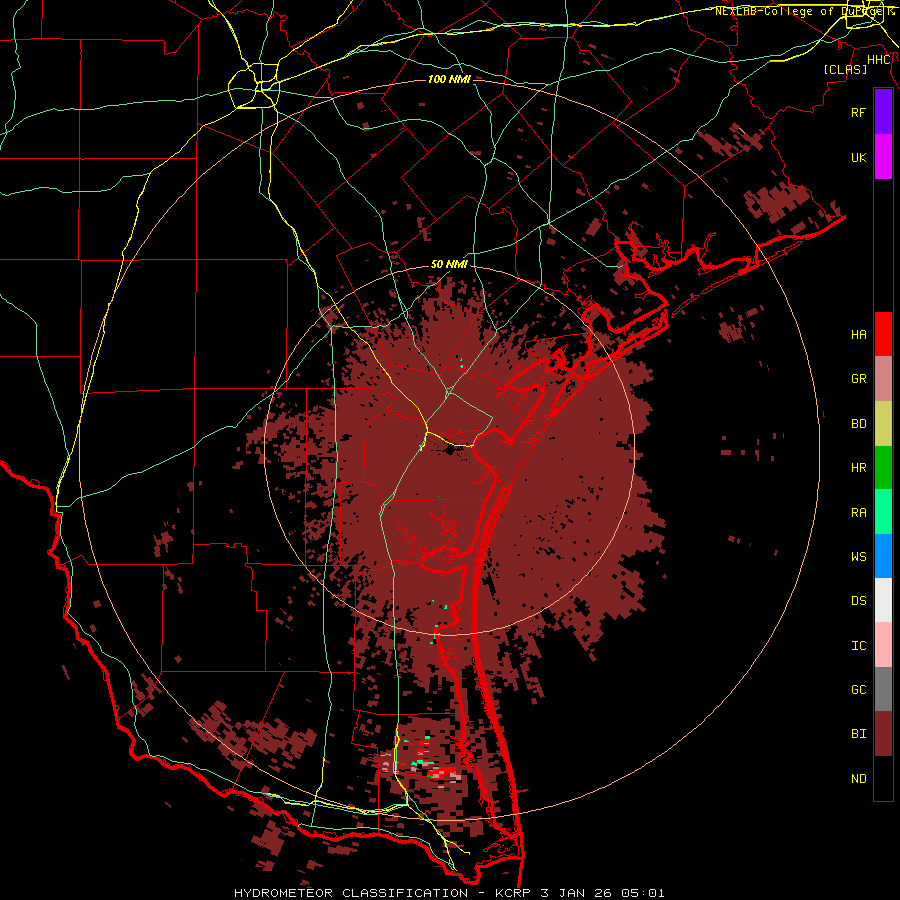Click the DS white legend swatch

coord(883,600)
